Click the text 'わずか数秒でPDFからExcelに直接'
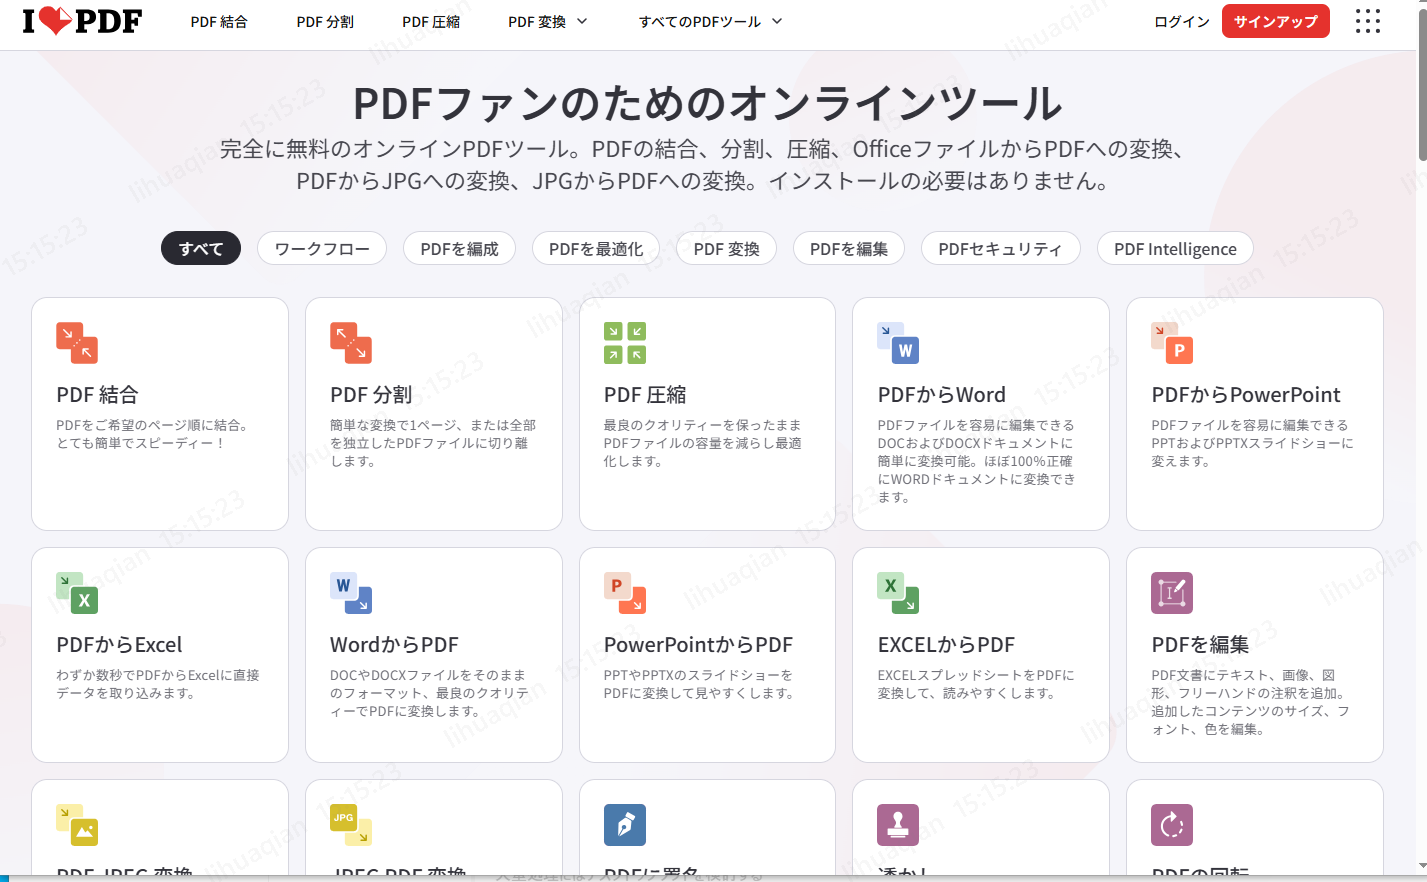 pos(158,675)
